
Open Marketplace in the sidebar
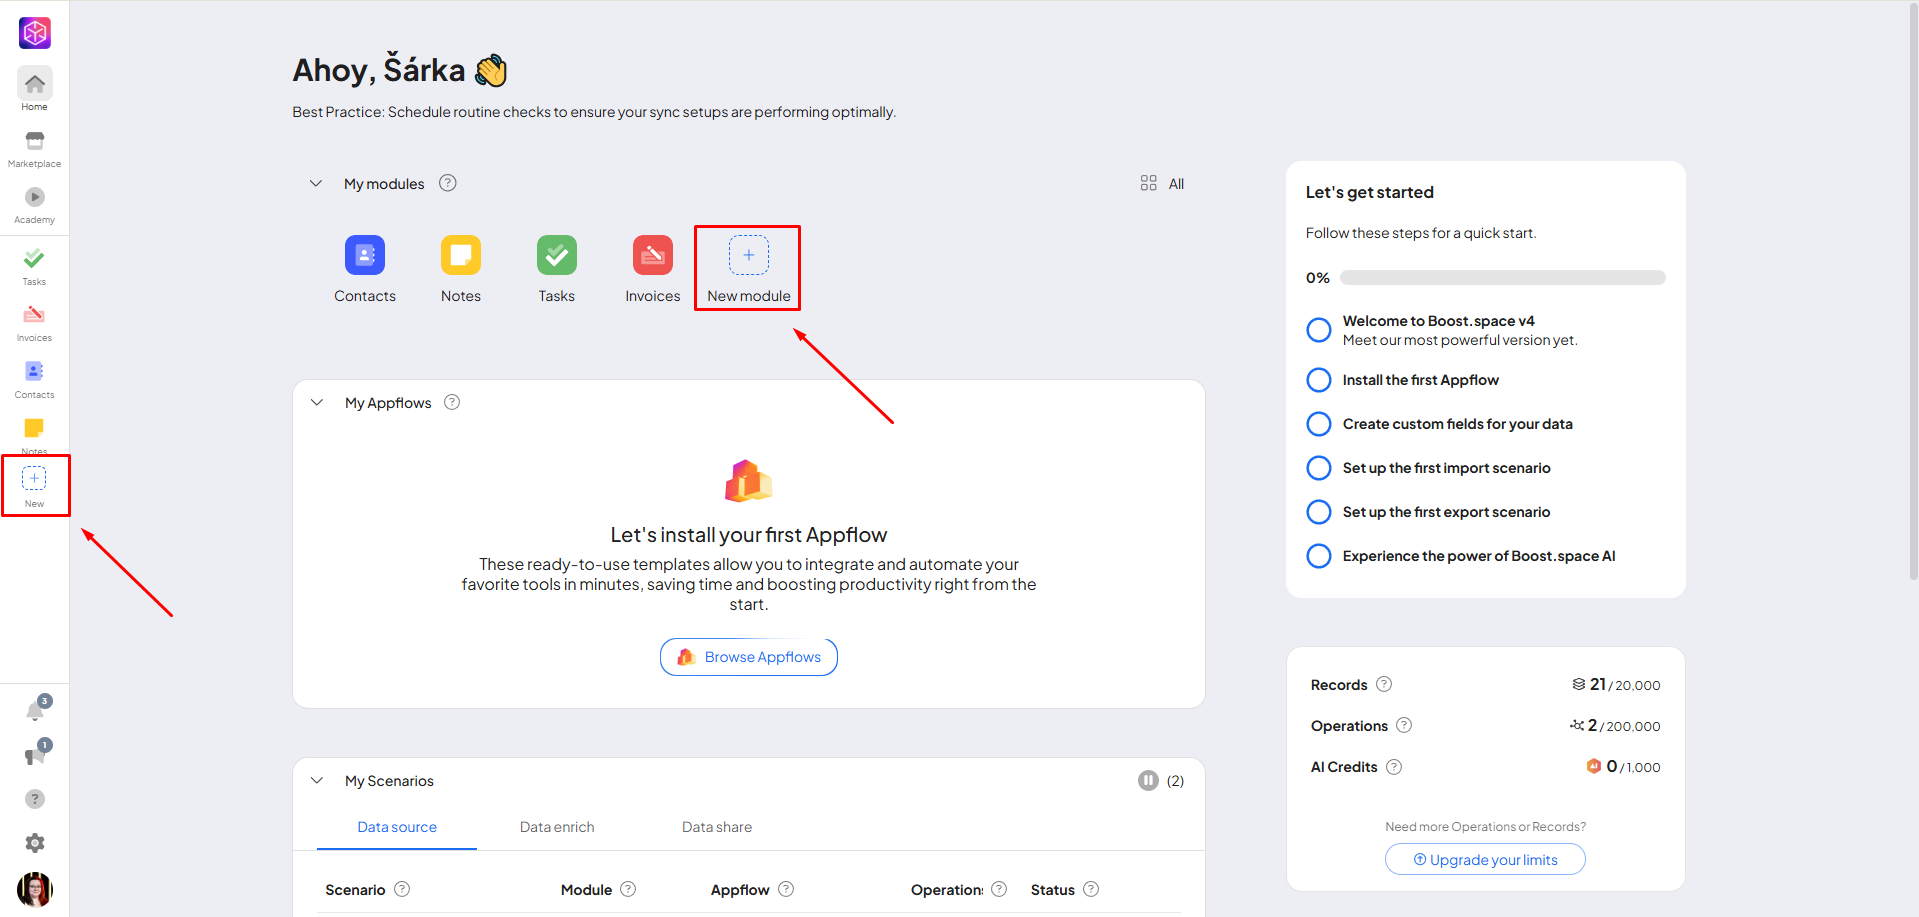point(35,148)
